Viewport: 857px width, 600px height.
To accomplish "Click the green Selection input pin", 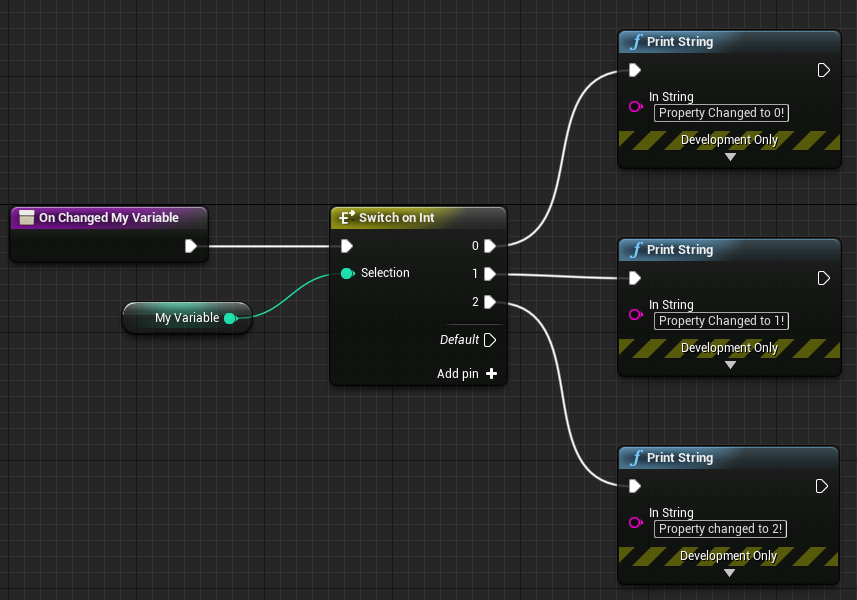I will pos(346,273).
